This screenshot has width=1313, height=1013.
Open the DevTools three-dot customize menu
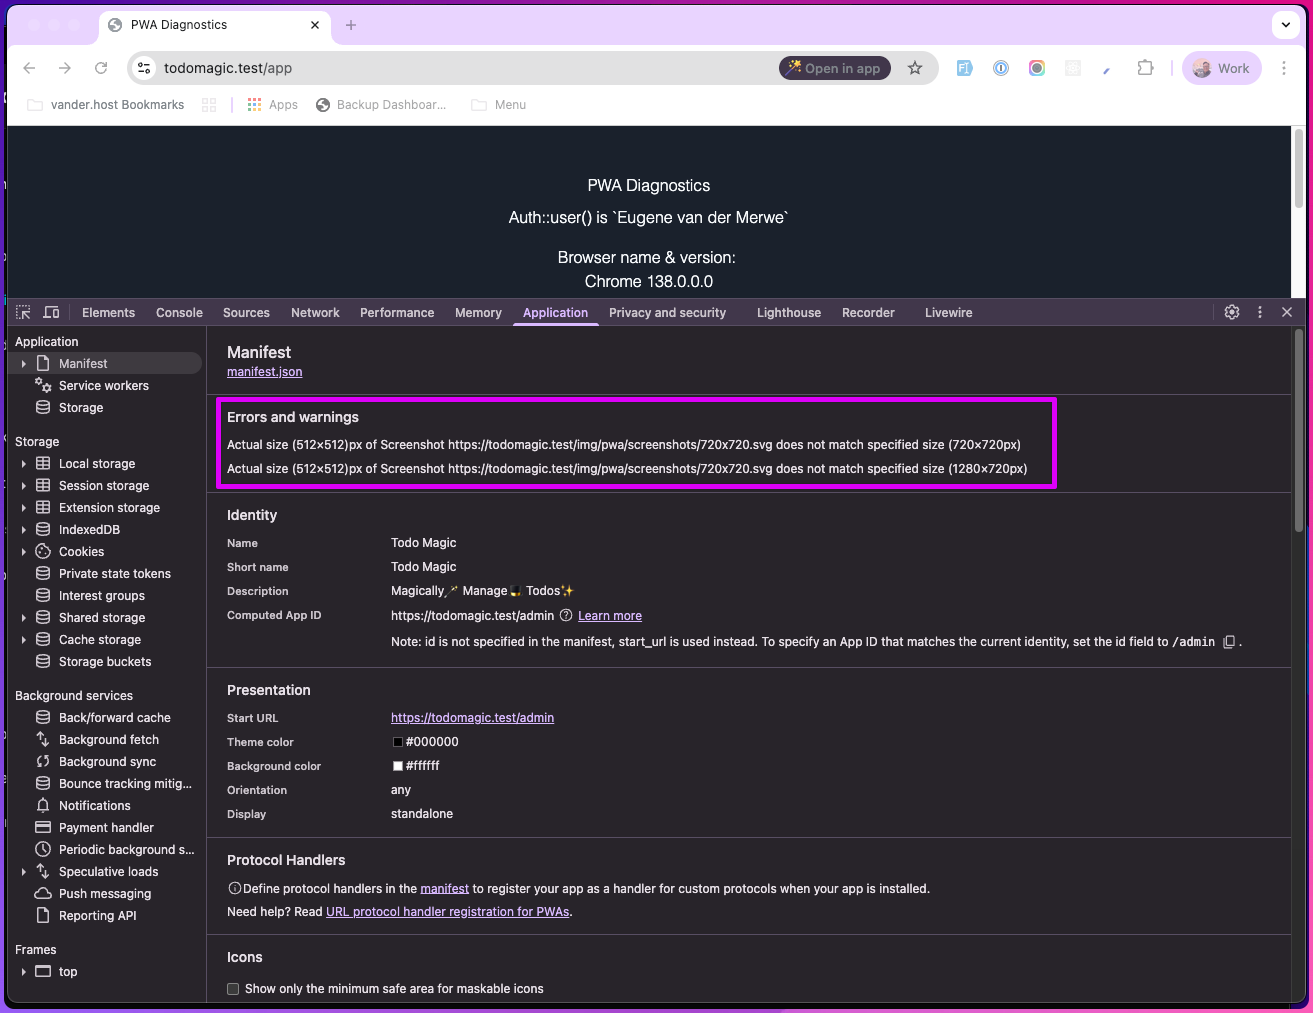click(1260, 312)
